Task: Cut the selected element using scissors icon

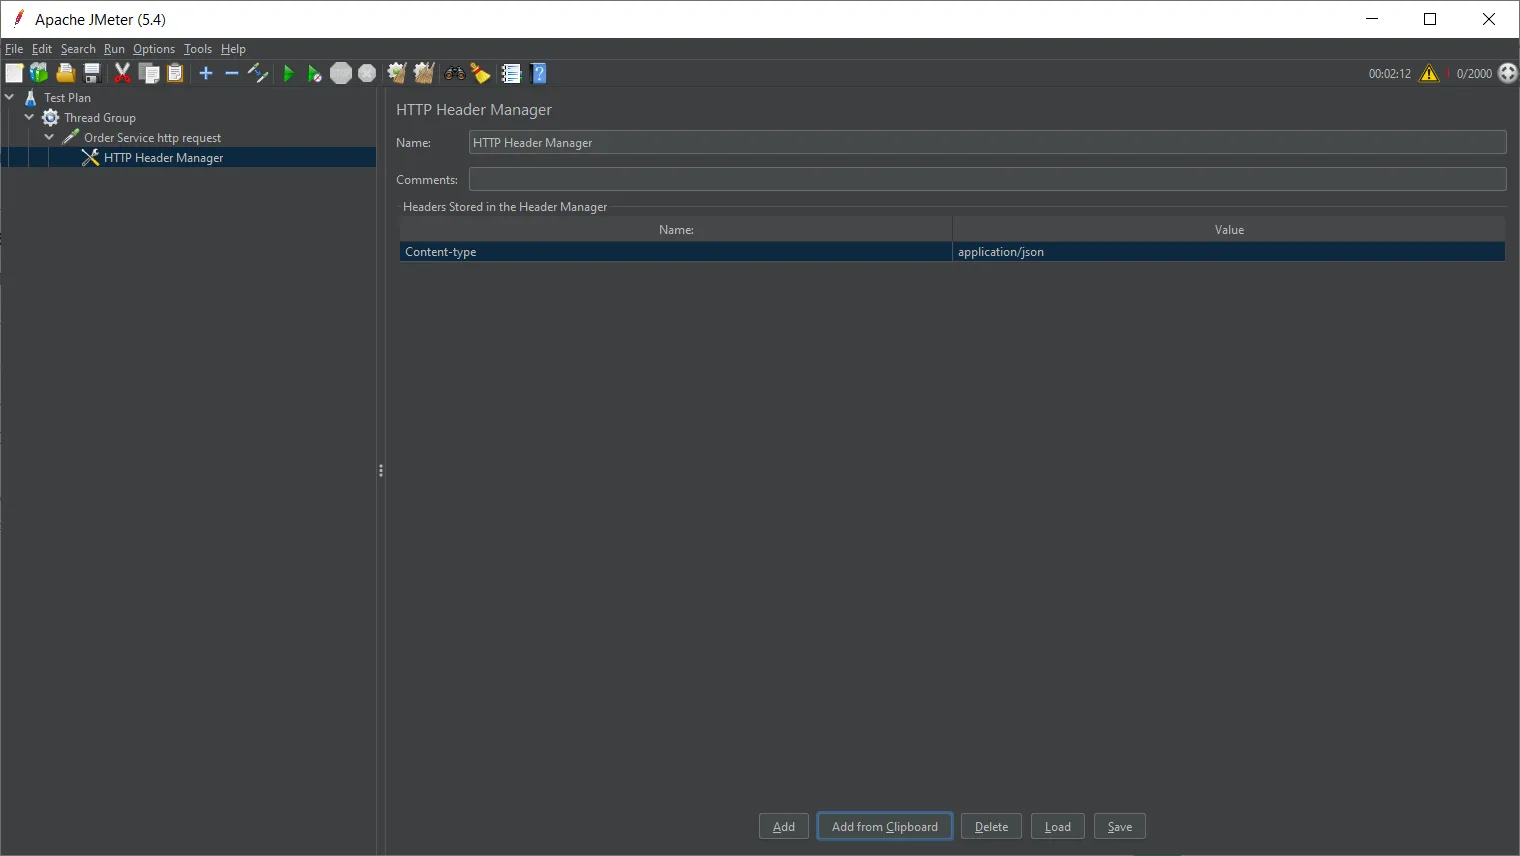Action: (x=122, y=73)
